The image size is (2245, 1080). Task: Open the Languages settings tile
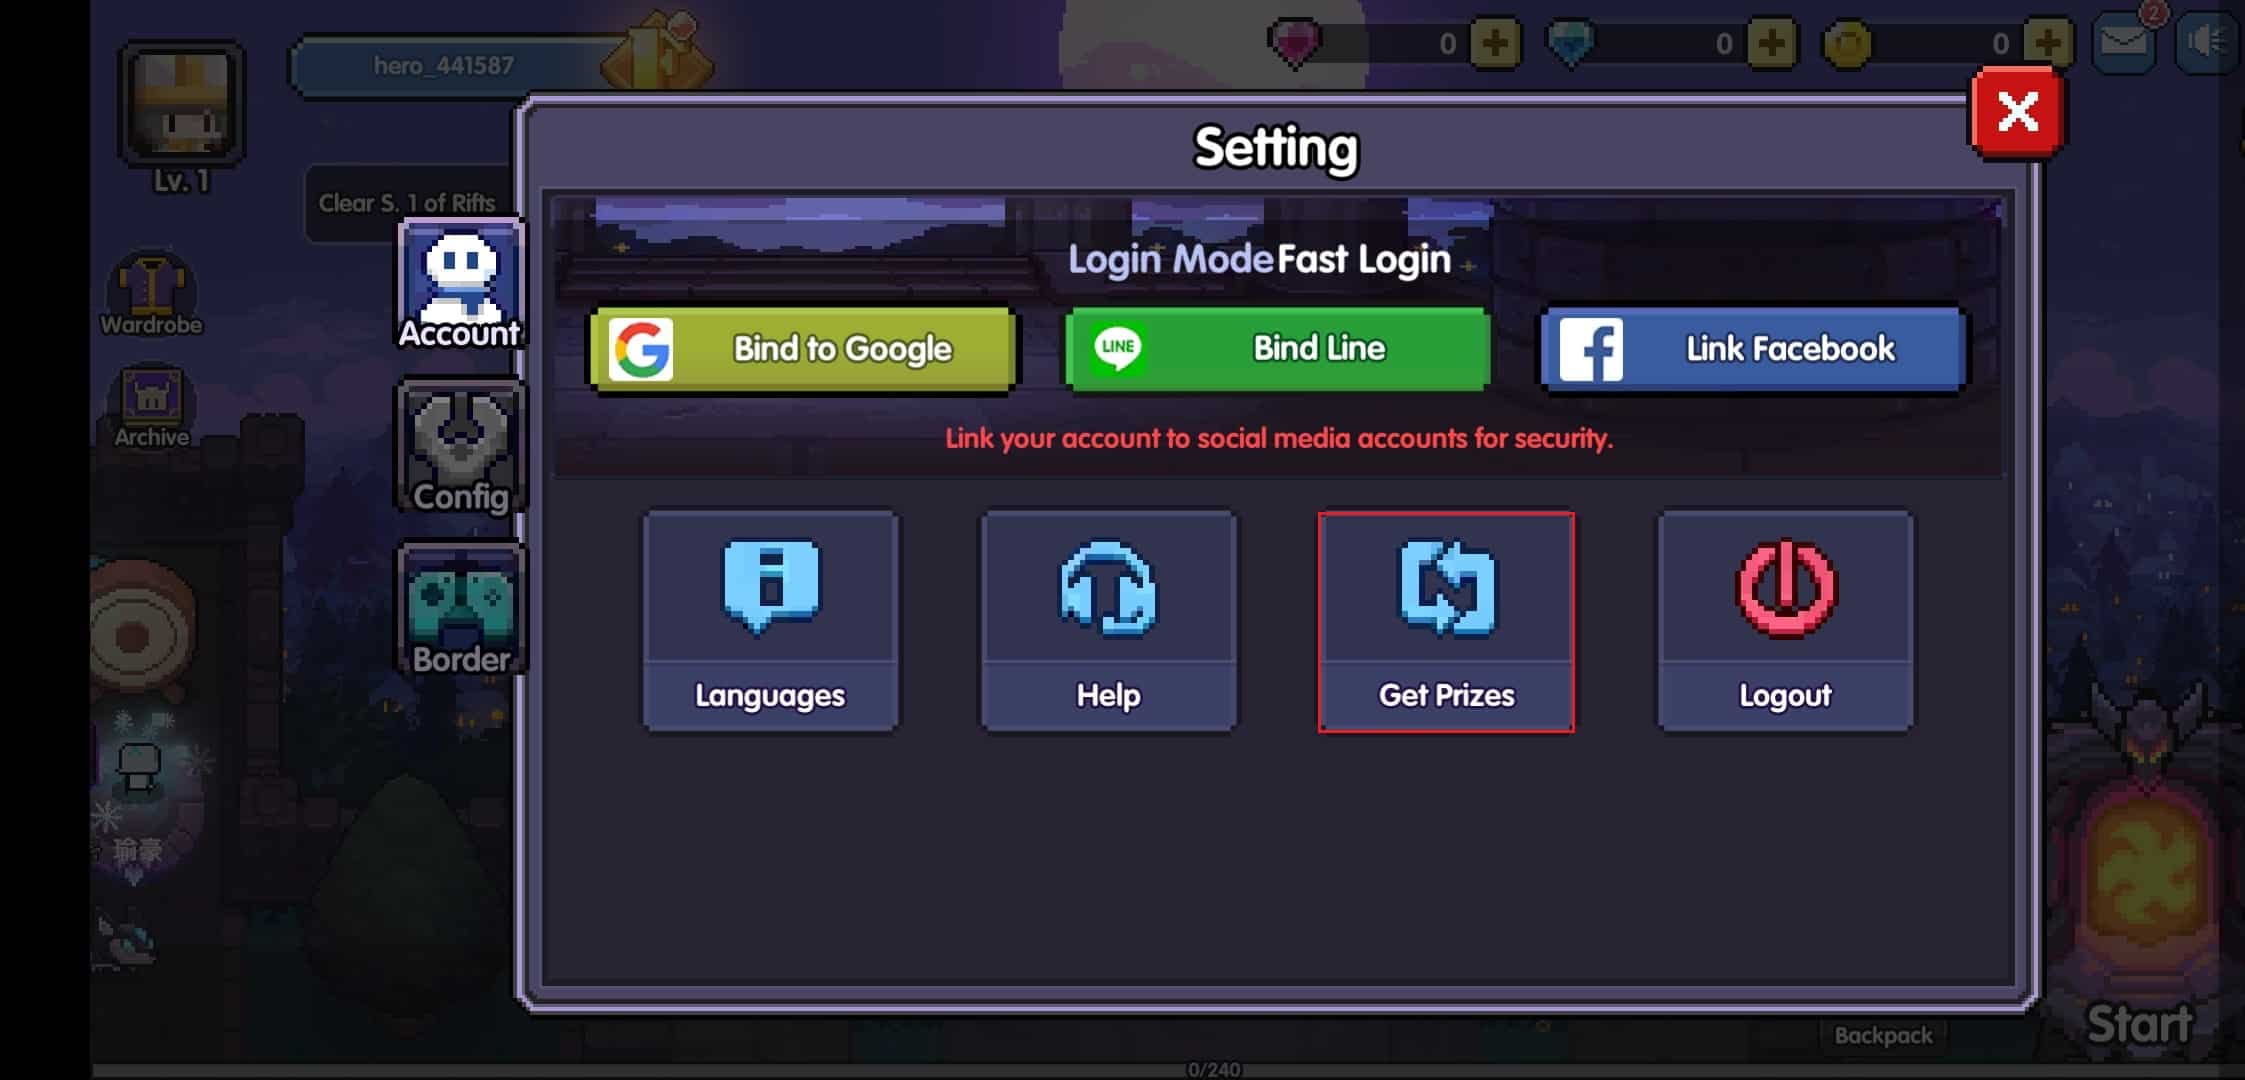coord(770,621)
